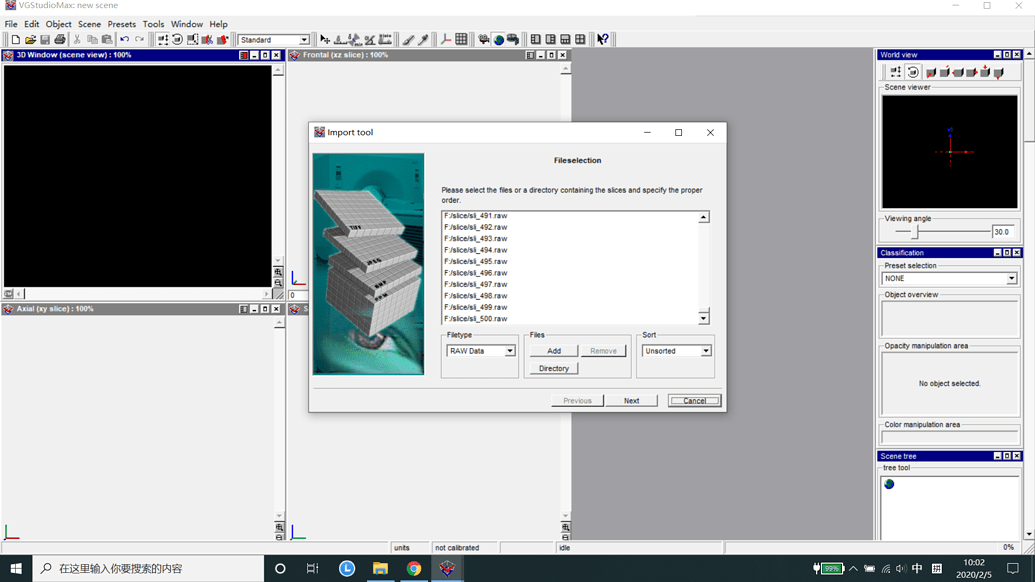Click the Undo arrow in the toolbar

coord(125,40)
